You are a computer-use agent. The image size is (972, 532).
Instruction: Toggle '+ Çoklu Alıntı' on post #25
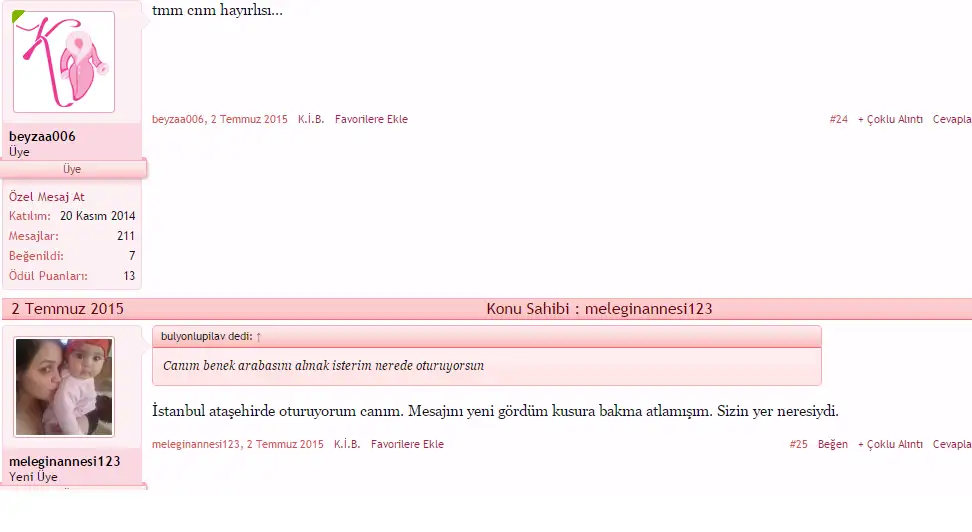890,444
